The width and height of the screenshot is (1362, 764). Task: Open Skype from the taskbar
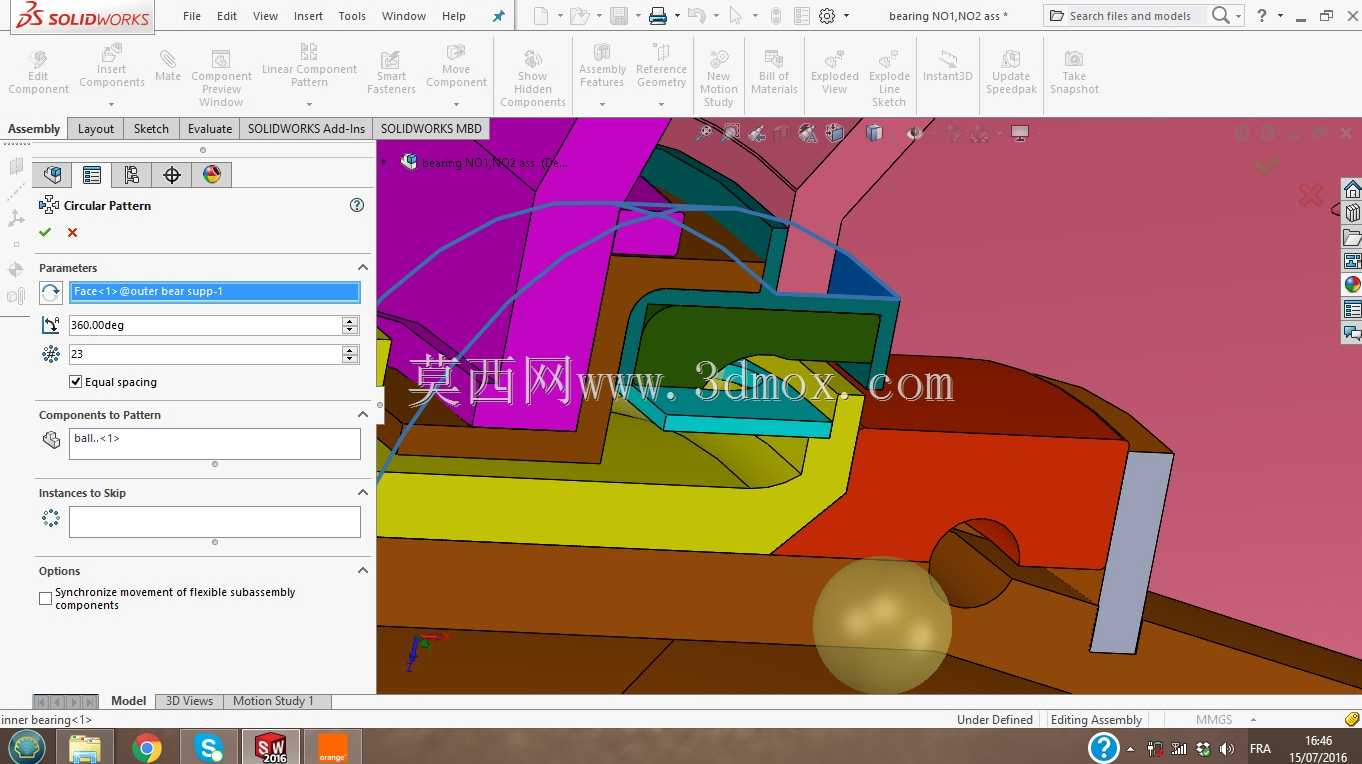(x=209, y=747)
